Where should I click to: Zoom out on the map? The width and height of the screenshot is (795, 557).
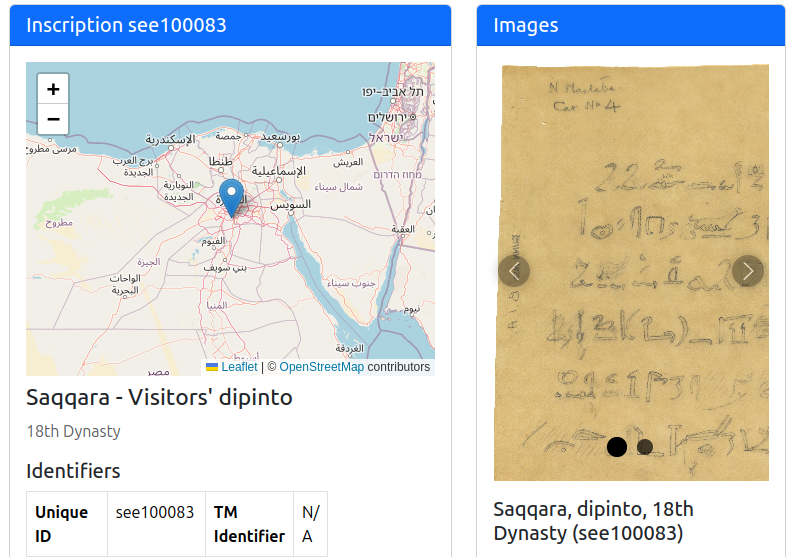(x=53, y=120)
